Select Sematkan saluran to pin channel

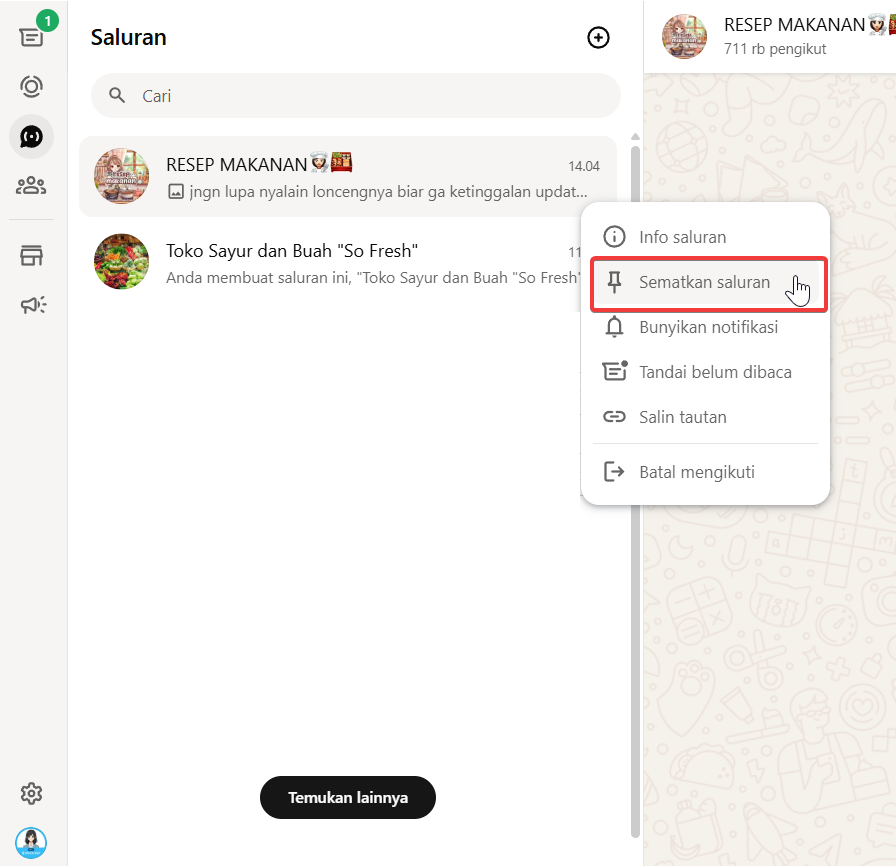tap(705, 283)
